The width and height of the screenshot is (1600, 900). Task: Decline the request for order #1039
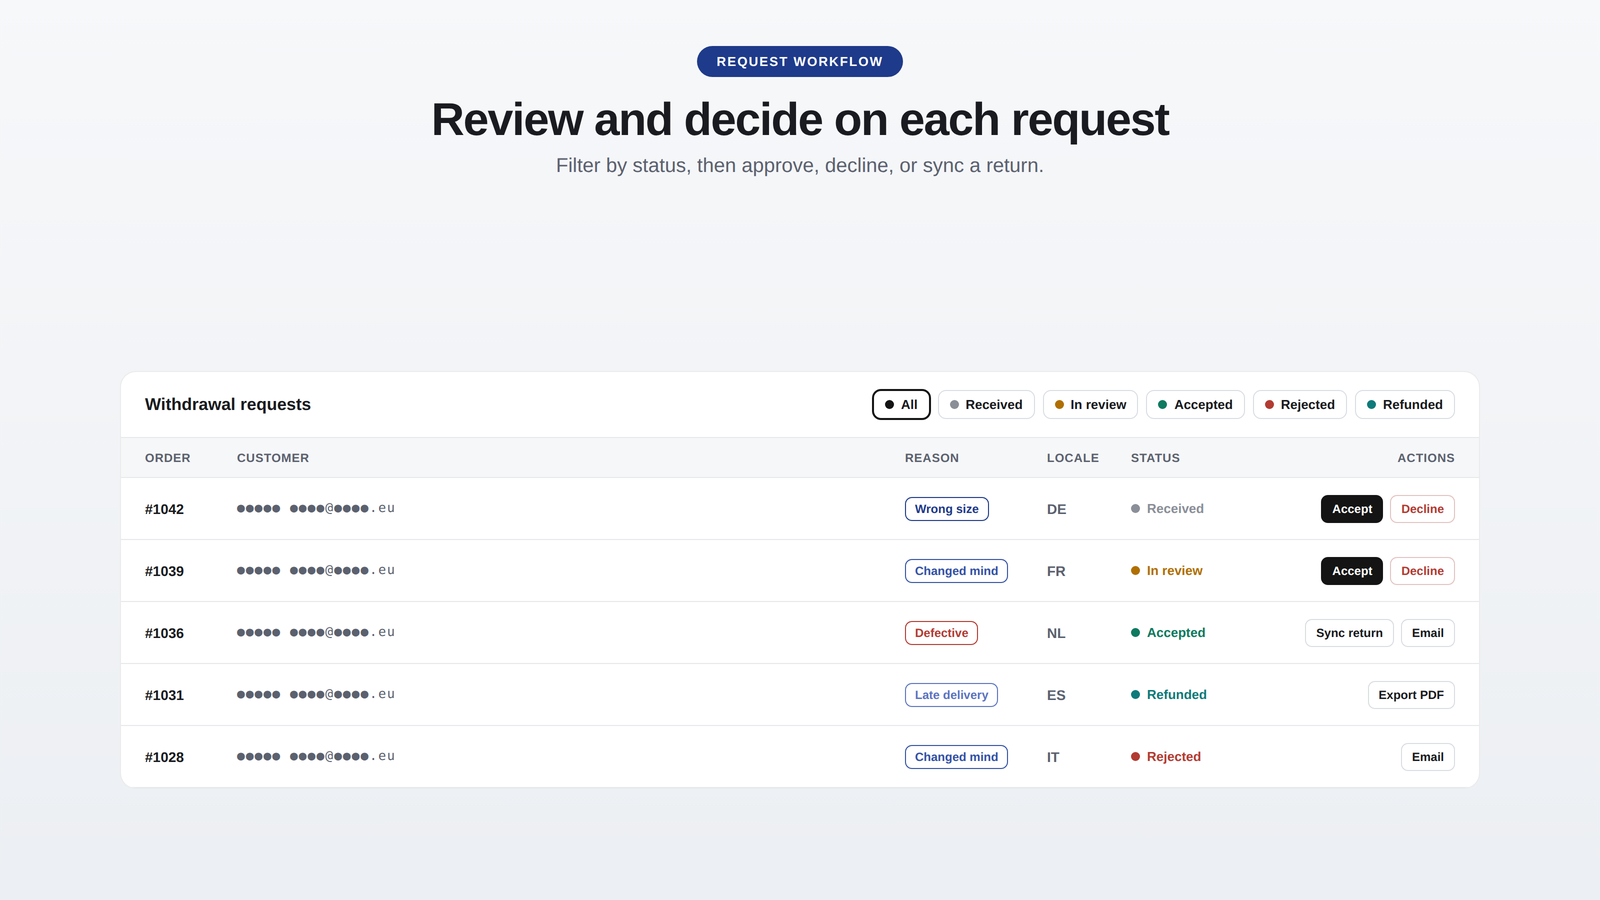[x=1422, y=571]
